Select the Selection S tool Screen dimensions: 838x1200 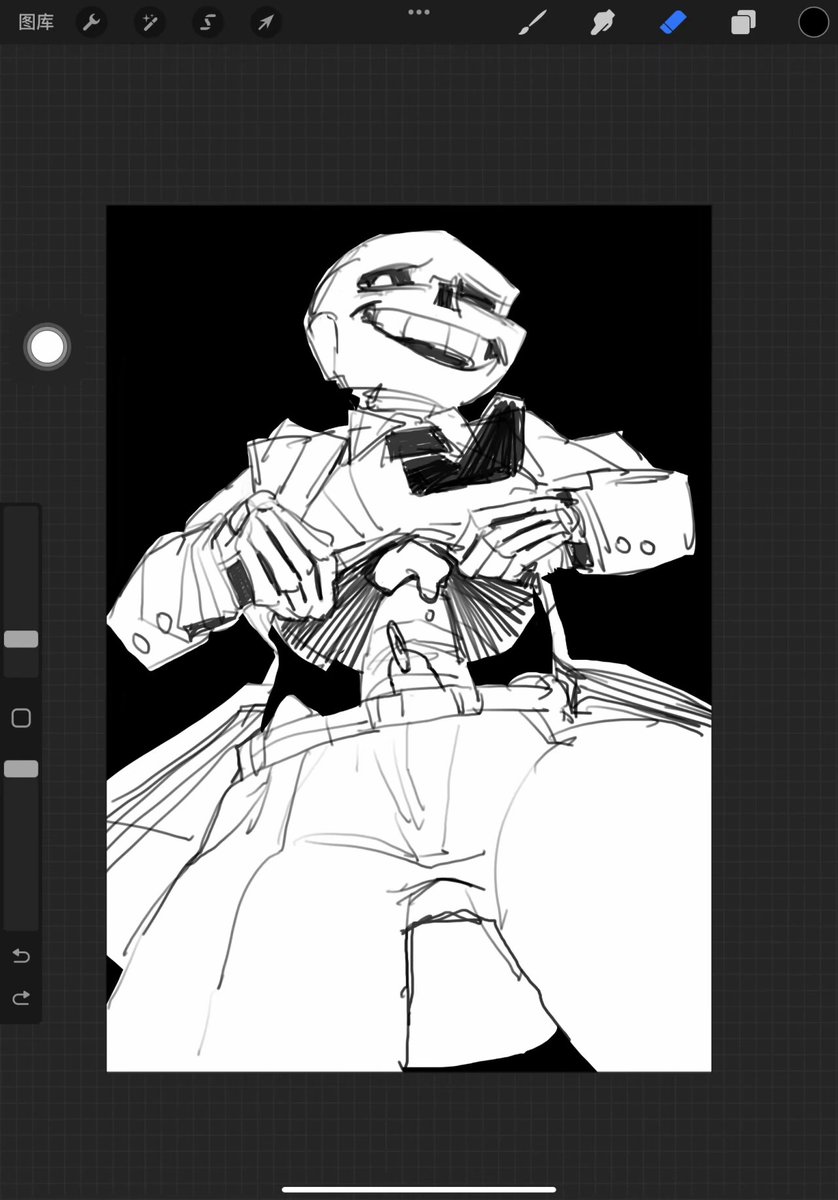[208, 22]
